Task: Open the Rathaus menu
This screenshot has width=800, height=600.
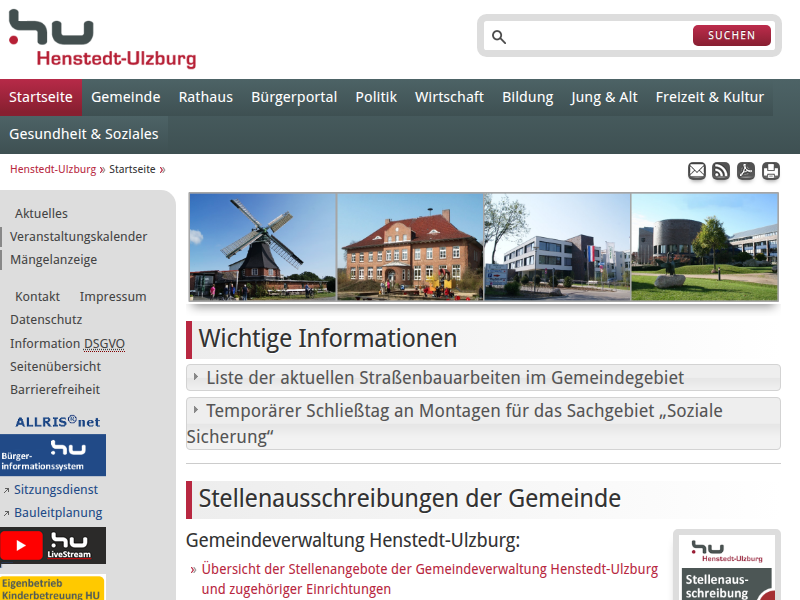Action: point(206,97)
